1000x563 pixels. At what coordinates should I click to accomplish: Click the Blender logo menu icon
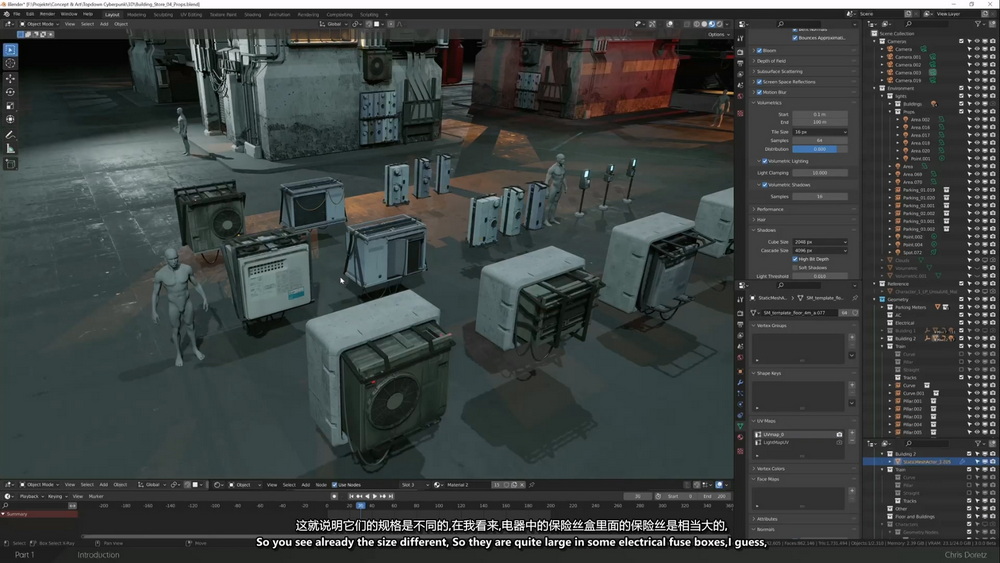pyautogui.click(x=6, y=14)
